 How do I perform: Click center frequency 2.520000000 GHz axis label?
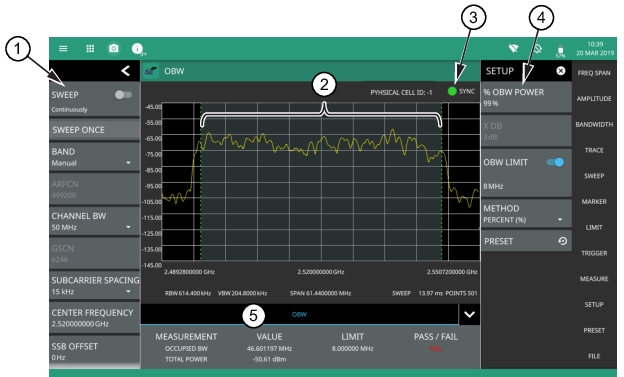[321, 272]
